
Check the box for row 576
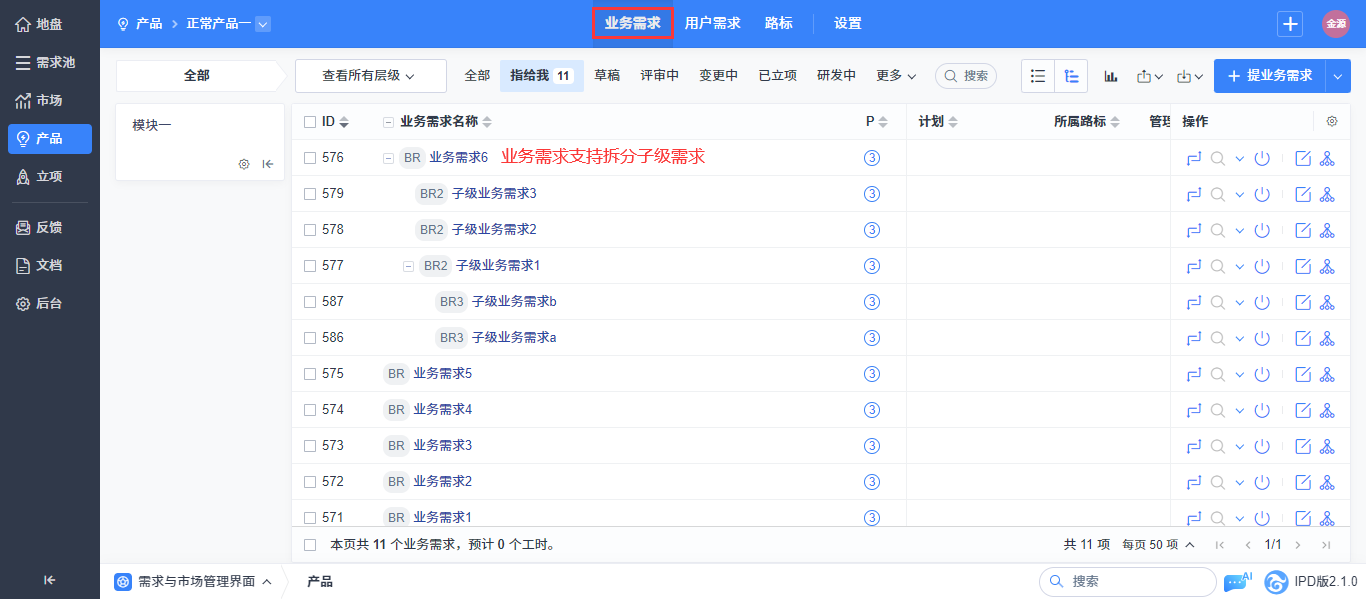[x=310, y=158]
